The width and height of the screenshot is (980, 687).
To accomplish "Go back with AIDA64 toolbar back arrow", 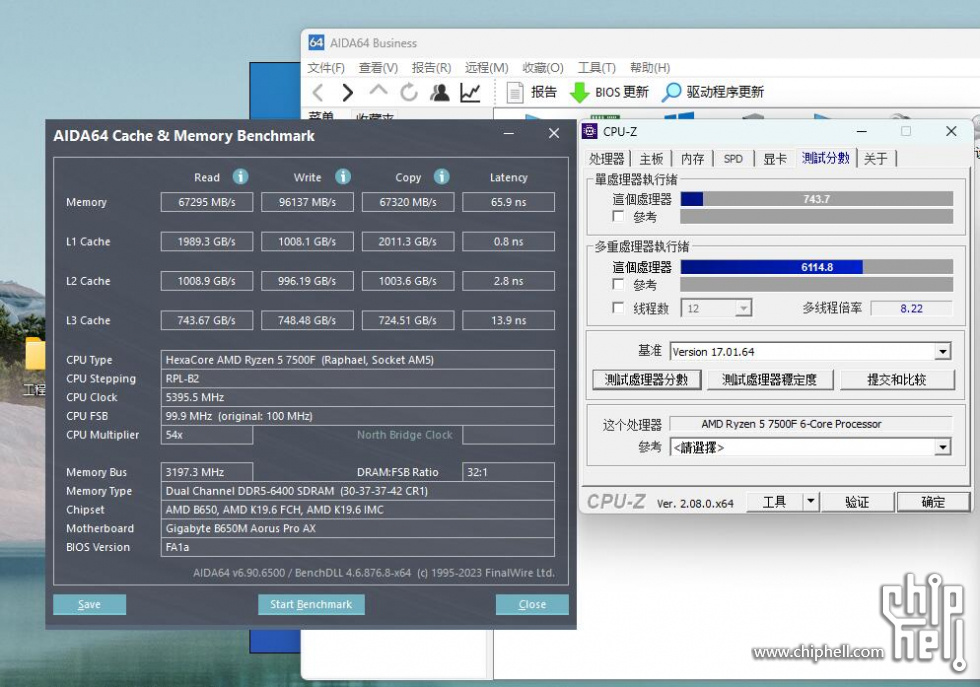I will click(x=318, y=93).
